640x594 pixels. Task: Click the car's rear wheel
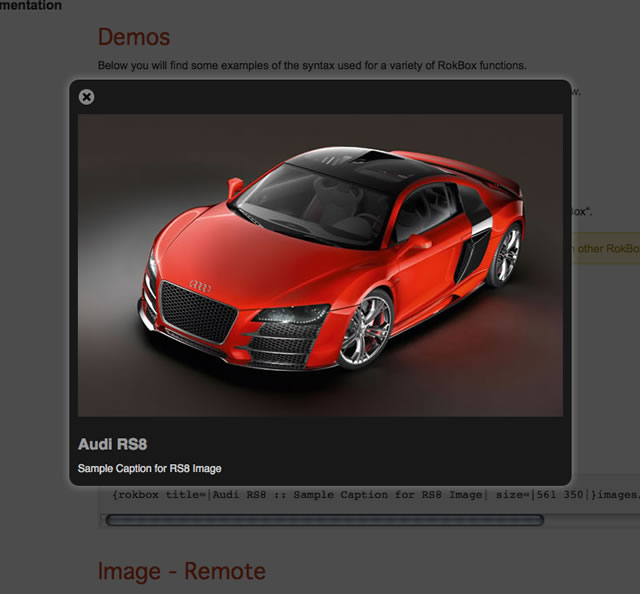pos(507,254)
